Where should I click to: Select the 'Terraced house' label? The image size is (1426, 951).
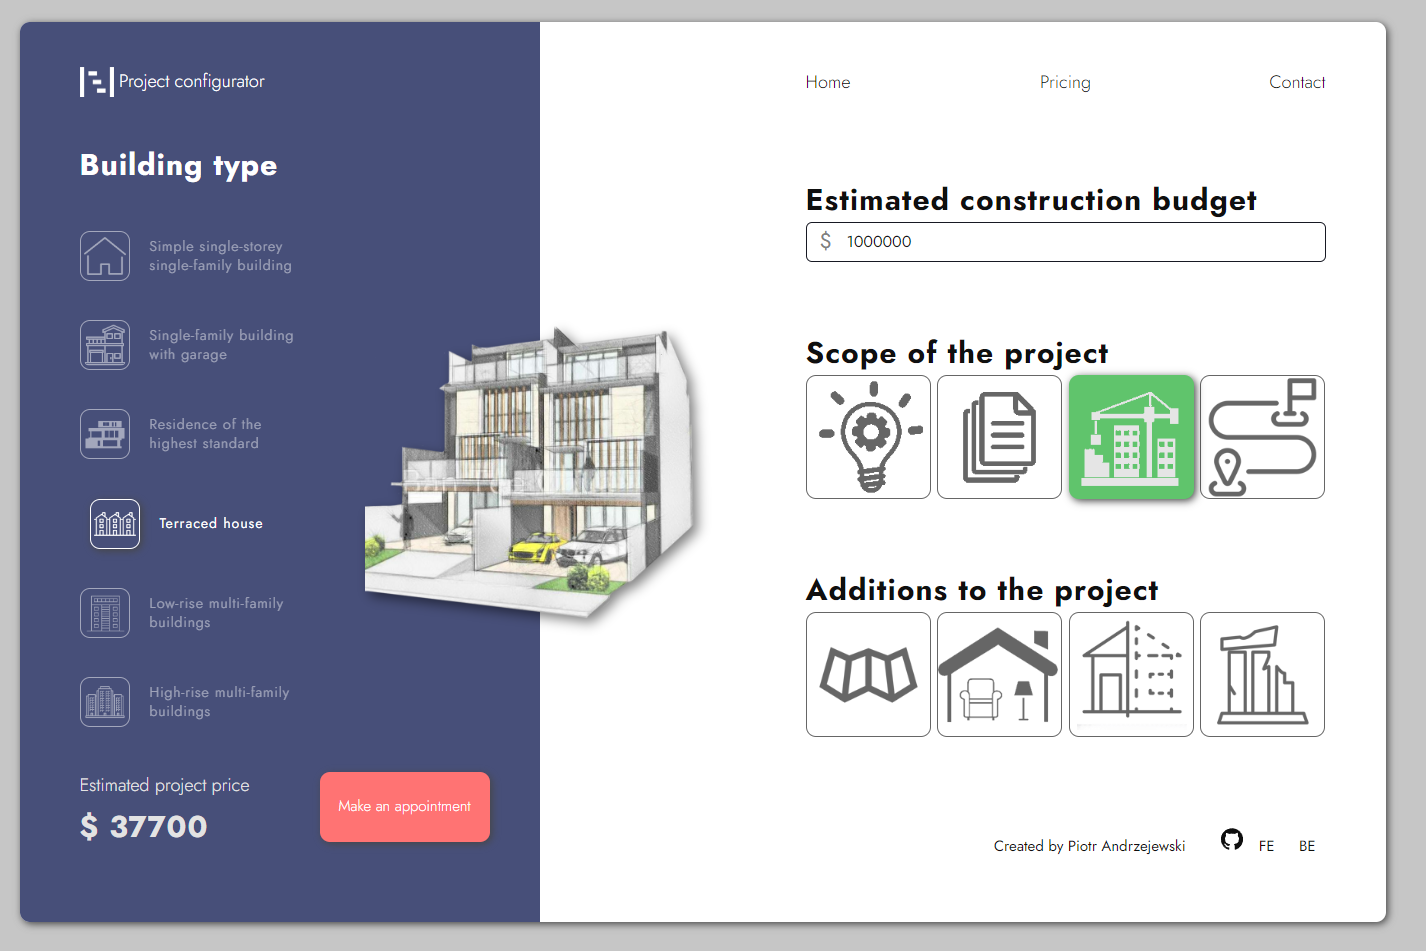[x=211, y=524]
